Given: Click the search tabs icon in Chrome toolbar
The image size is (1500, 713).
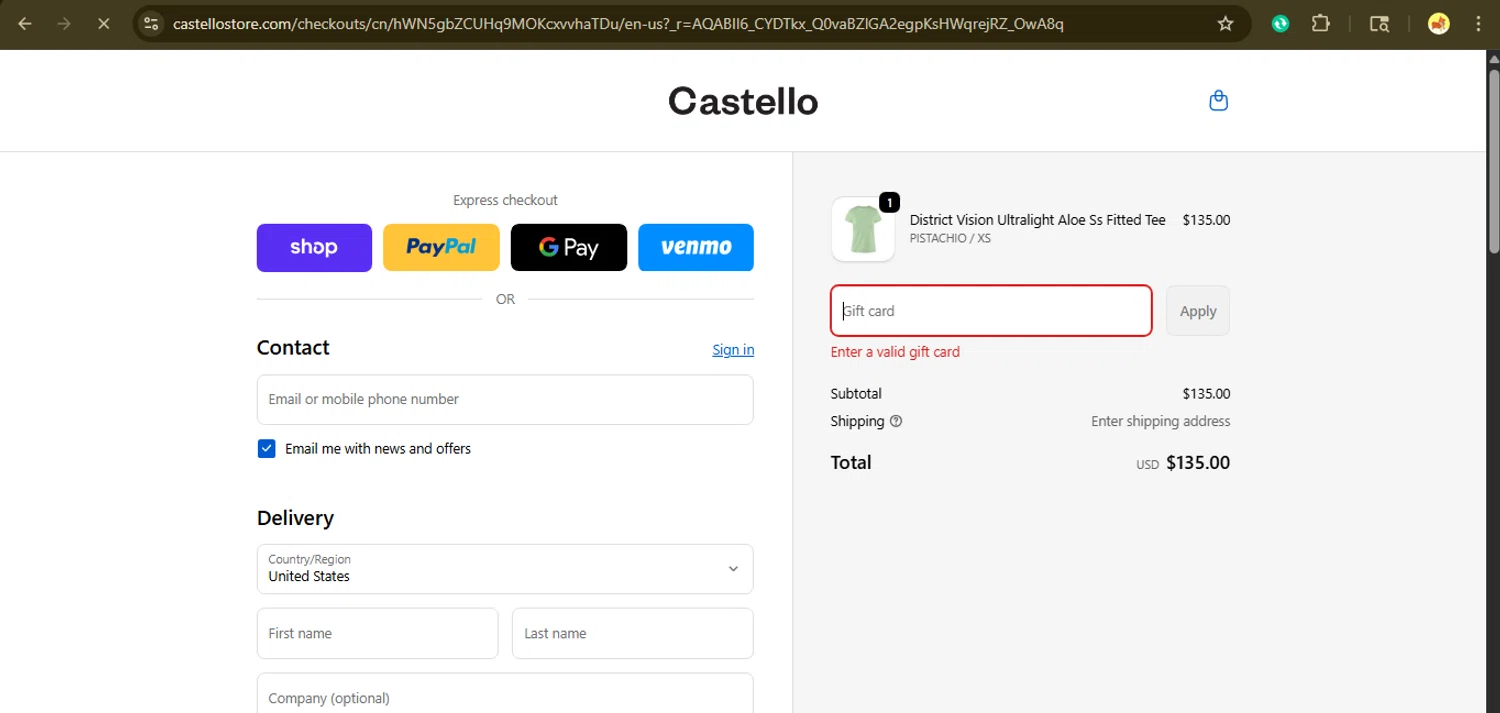Looking at the screenshot, I should [1379, 24].
